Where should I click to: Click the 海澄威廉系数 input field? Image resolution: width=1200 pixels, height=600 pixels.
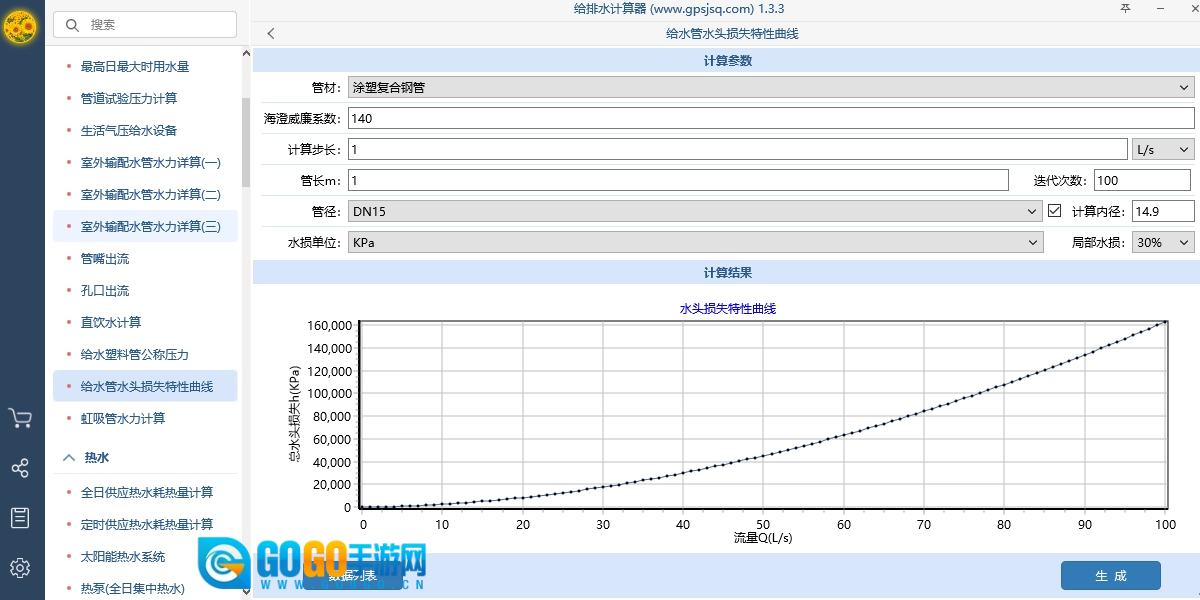[770, 119]
